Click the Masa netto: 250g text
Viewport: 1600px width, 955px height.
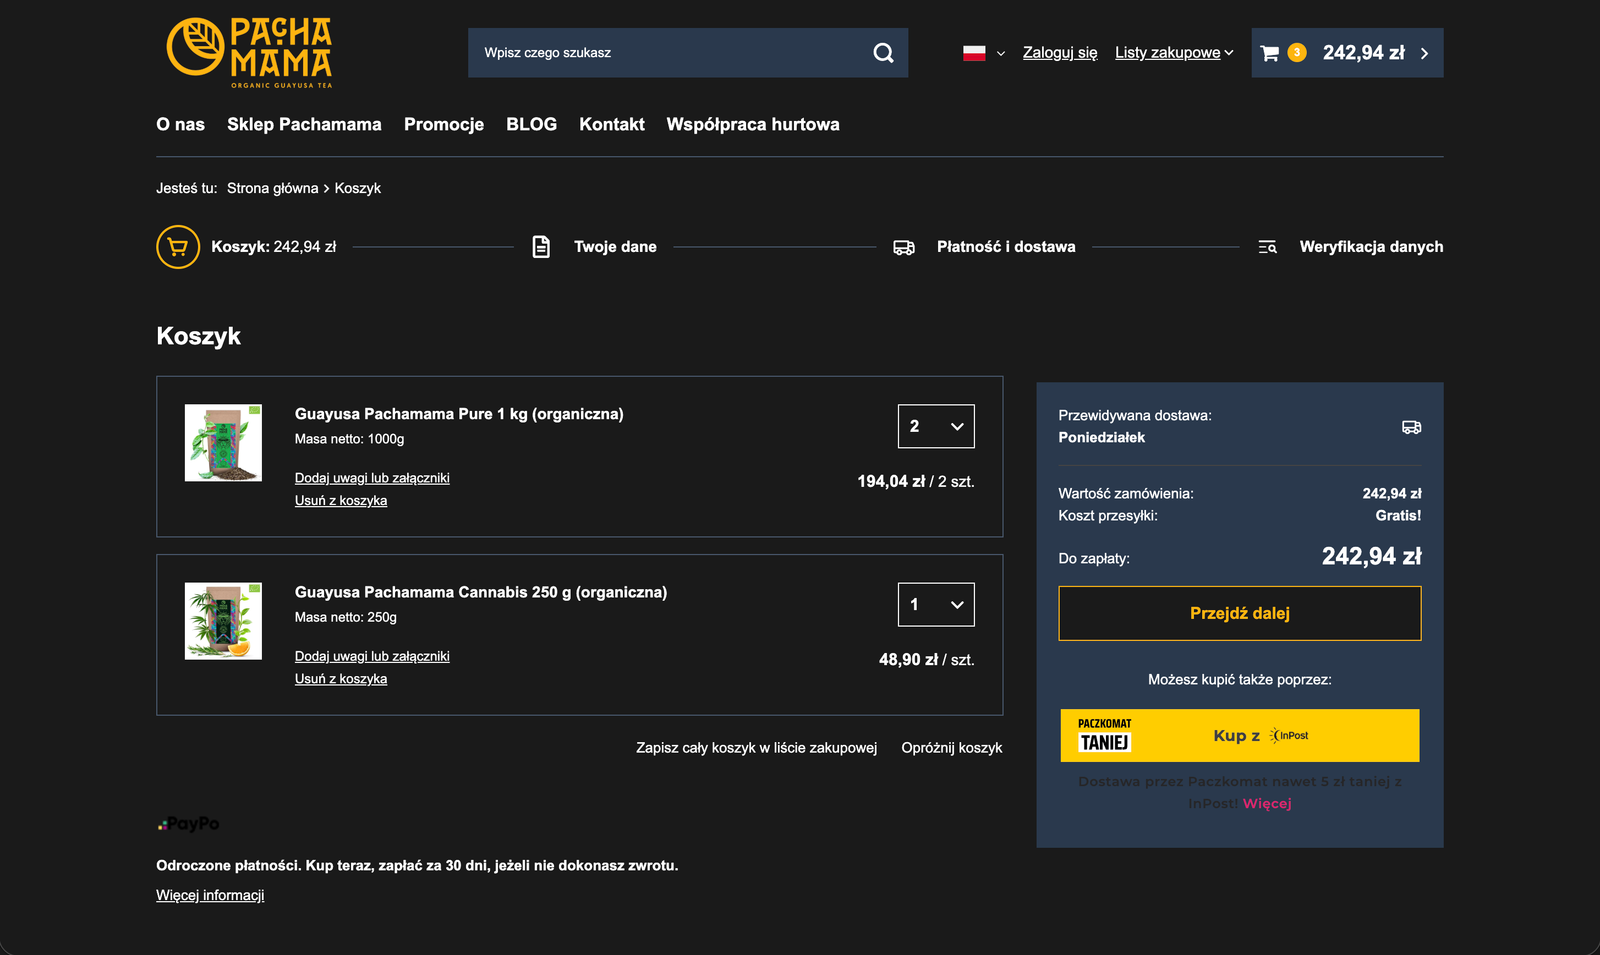click(x=346, y=617)
